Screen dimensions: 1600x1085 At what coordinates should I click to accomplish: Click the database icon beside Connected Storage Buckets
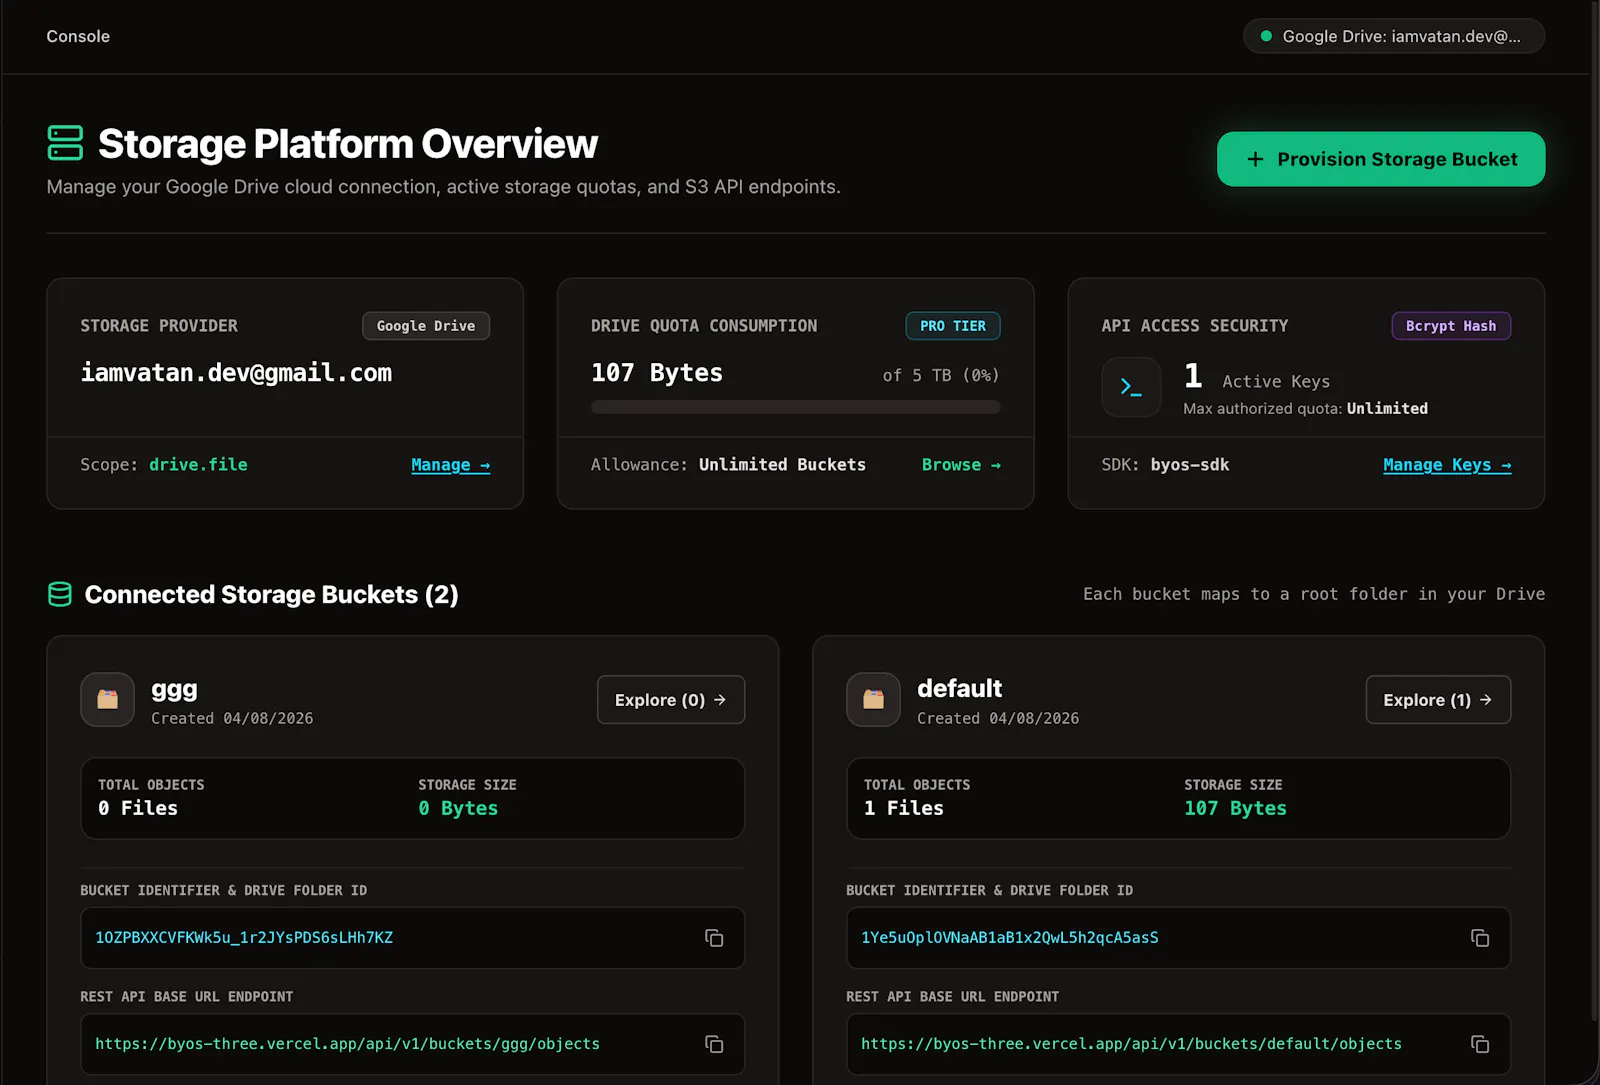click(60, 594)
